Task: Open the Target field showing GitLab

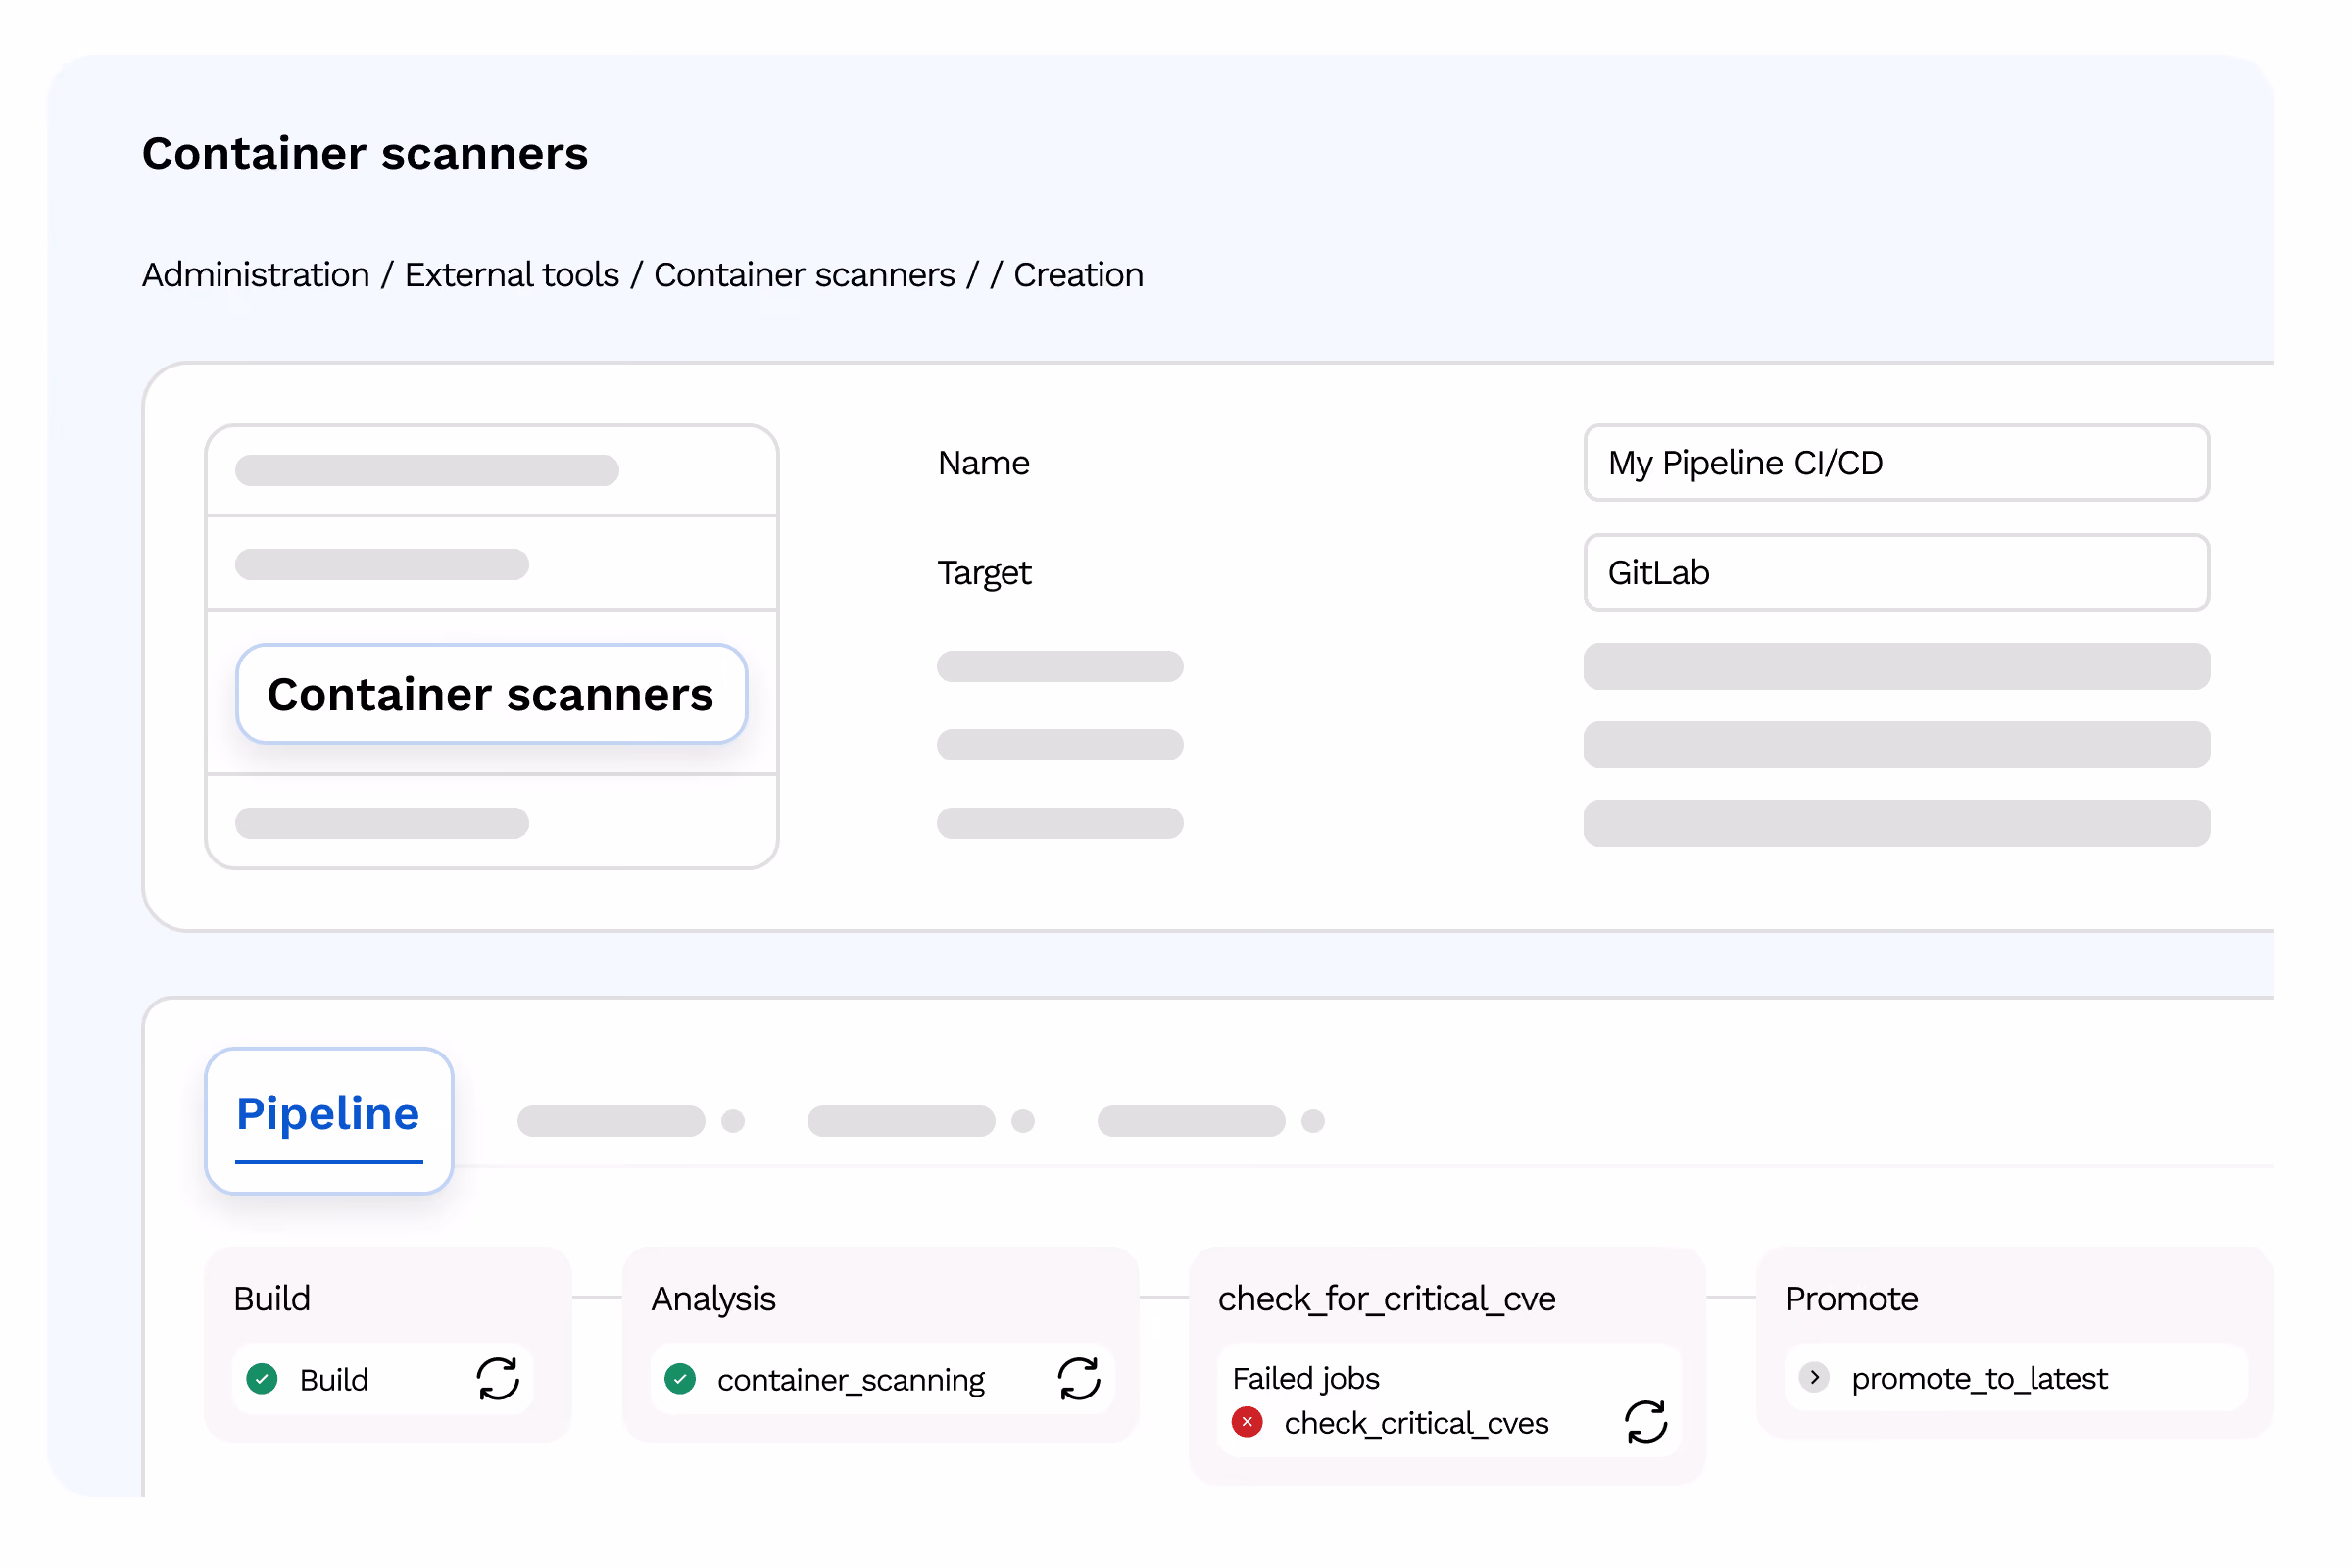Action: (x=1896, y=573)
